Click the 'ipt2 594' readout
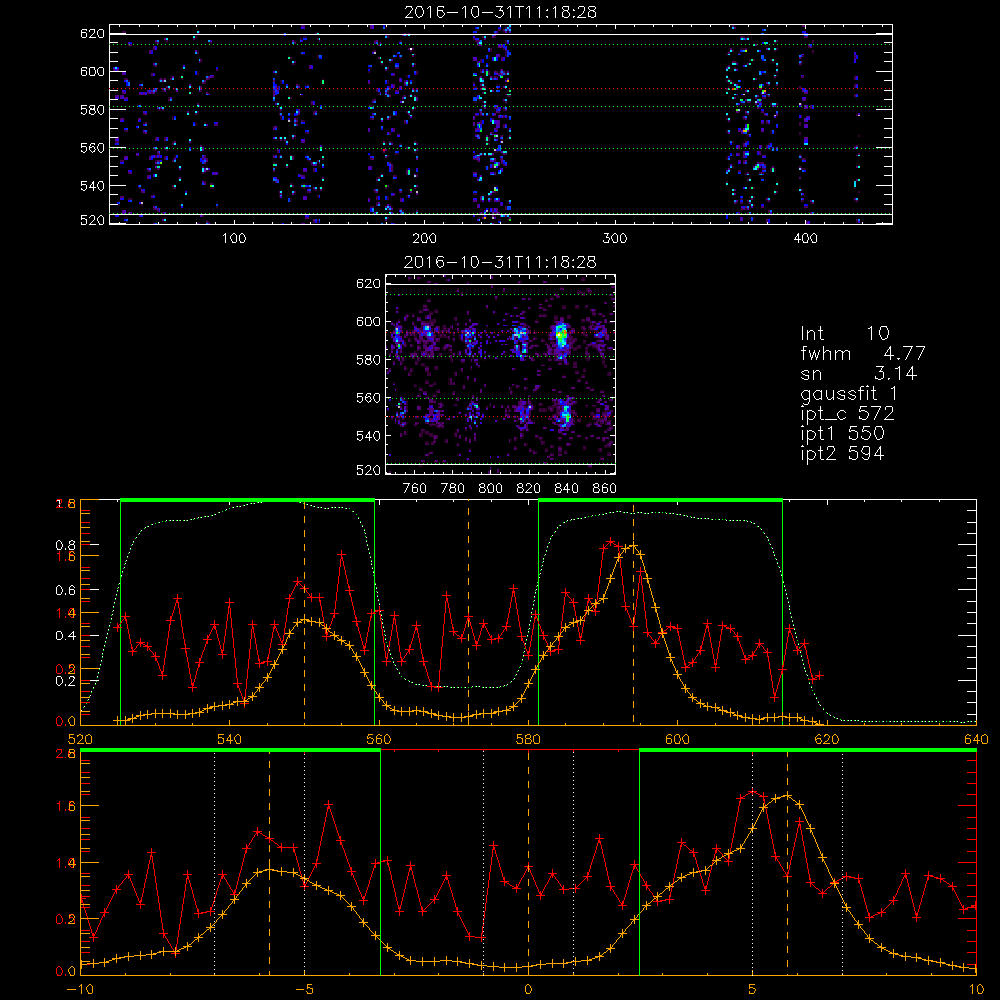This screenshot has height=1000, width=1000. (842, 453)
